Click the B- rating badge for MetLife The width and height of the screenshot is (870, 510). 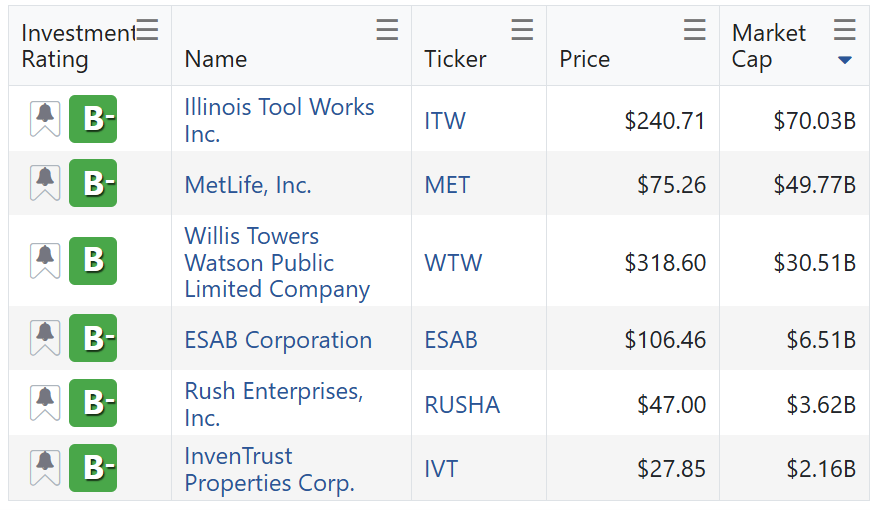[93, 183]
